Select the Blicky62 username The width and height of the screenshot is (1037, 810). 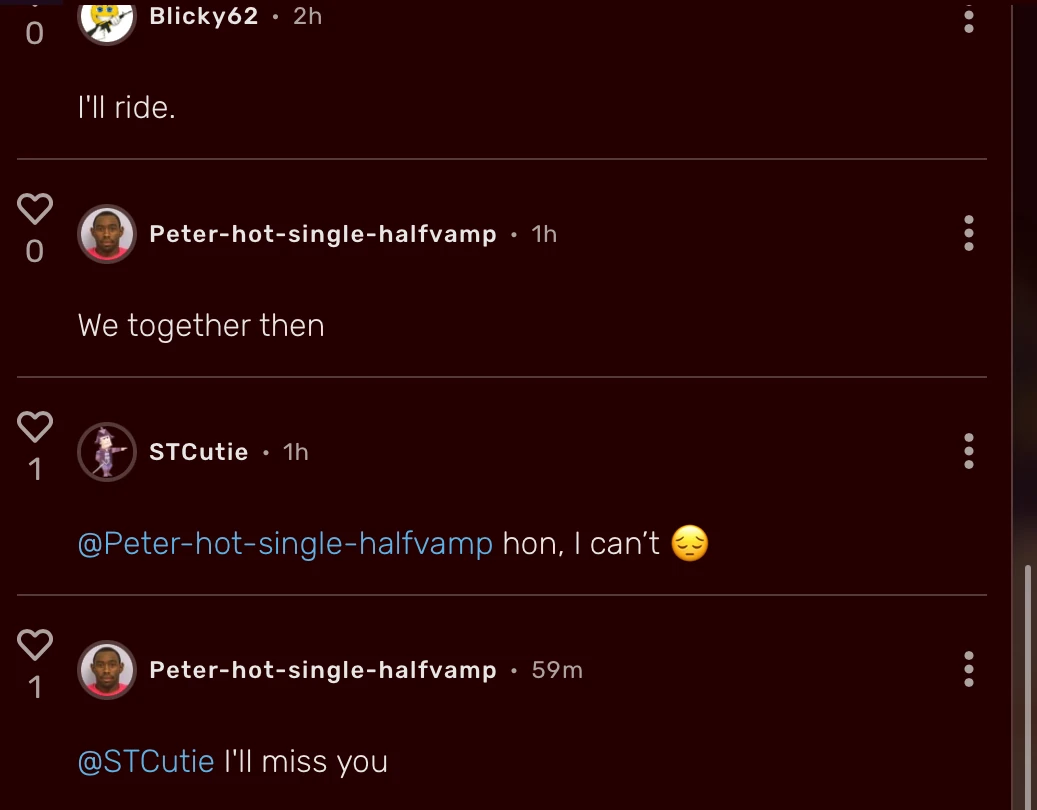[x=203, y=16]
